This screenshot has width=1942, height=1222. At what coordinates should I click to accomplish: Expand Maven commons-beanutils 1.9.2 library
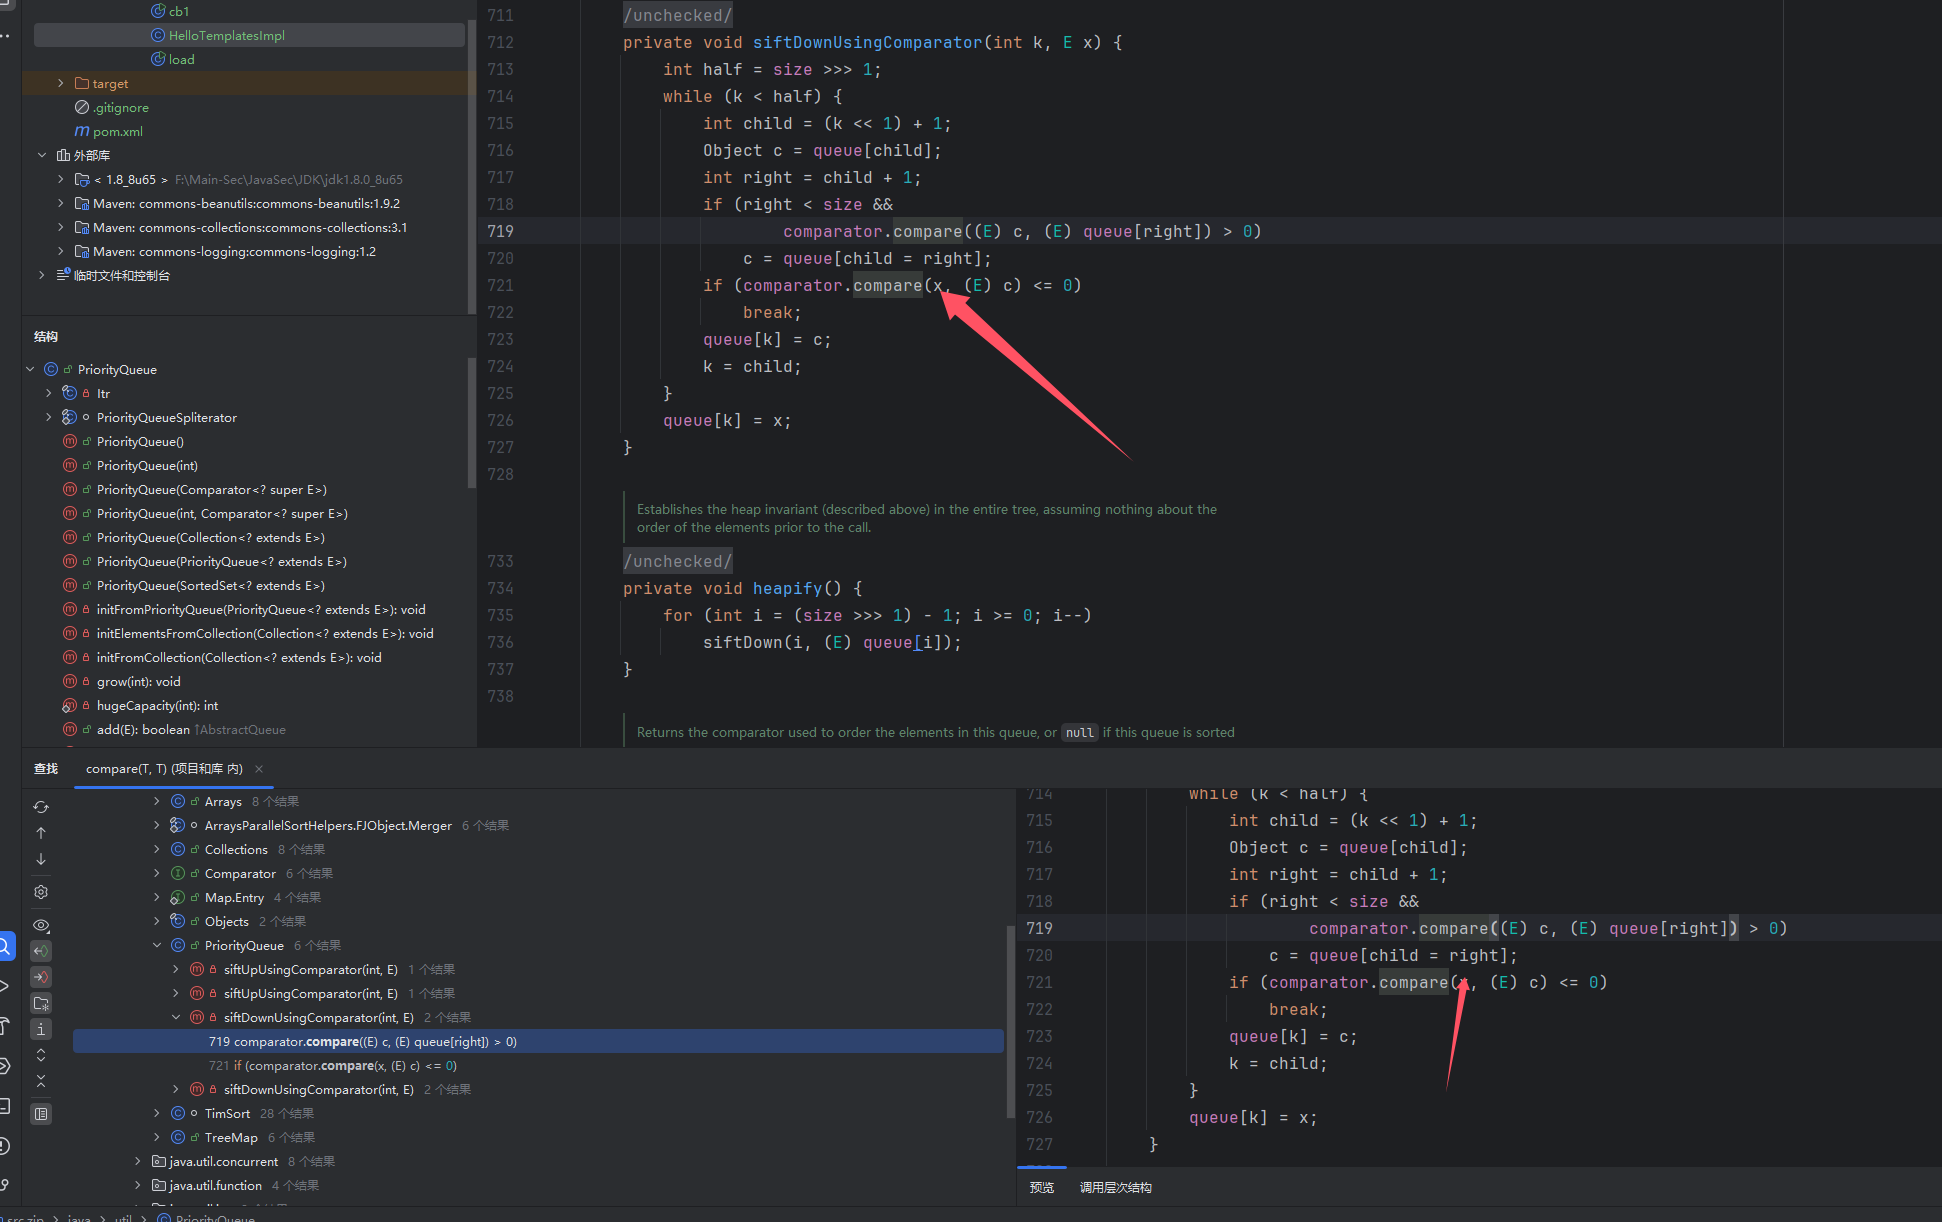click(x=61, y=203)
